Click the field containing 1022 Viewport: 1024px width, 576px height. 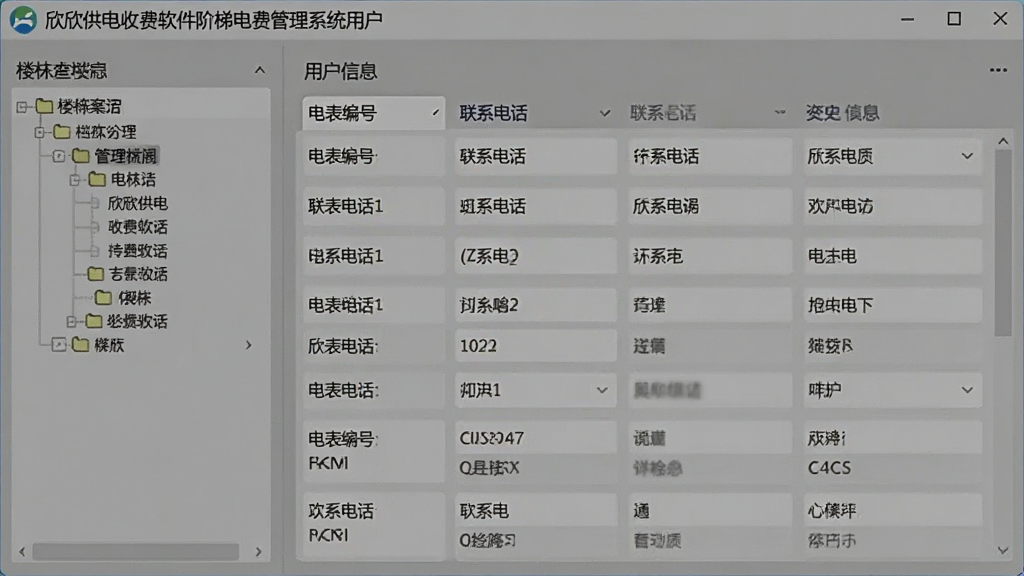pyautogui.click(x=536, y=346)
